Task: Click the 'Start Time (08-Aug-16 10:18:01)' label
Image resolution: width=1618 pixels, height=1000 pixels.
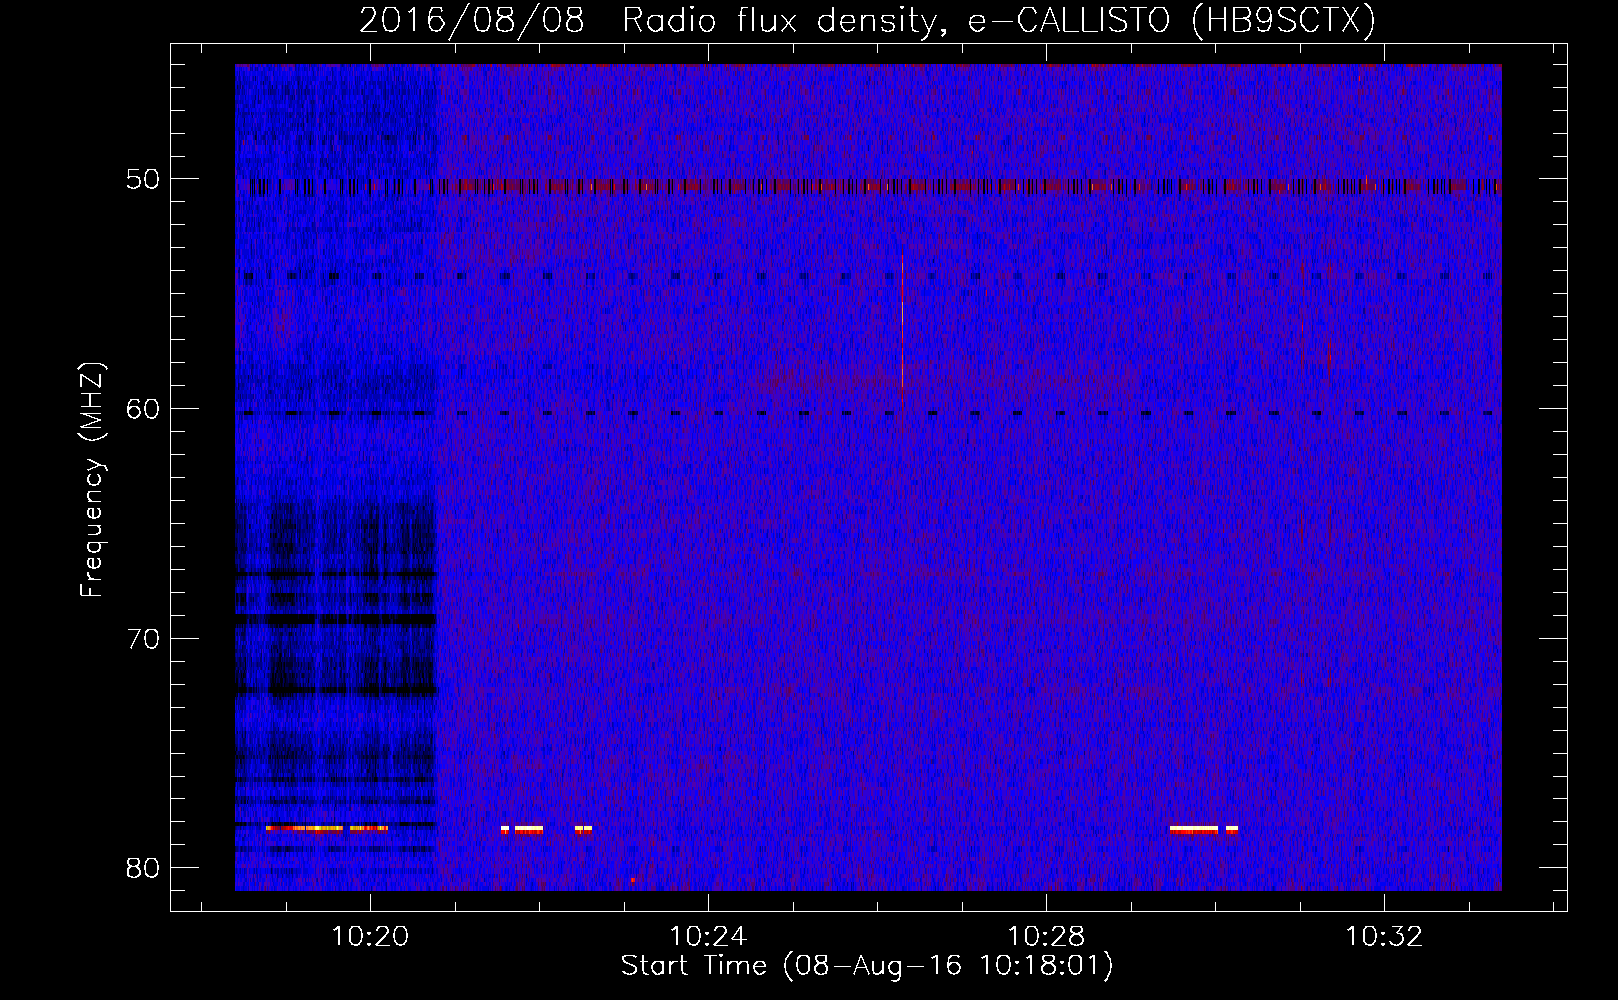Action: click(x=867, y=966)
